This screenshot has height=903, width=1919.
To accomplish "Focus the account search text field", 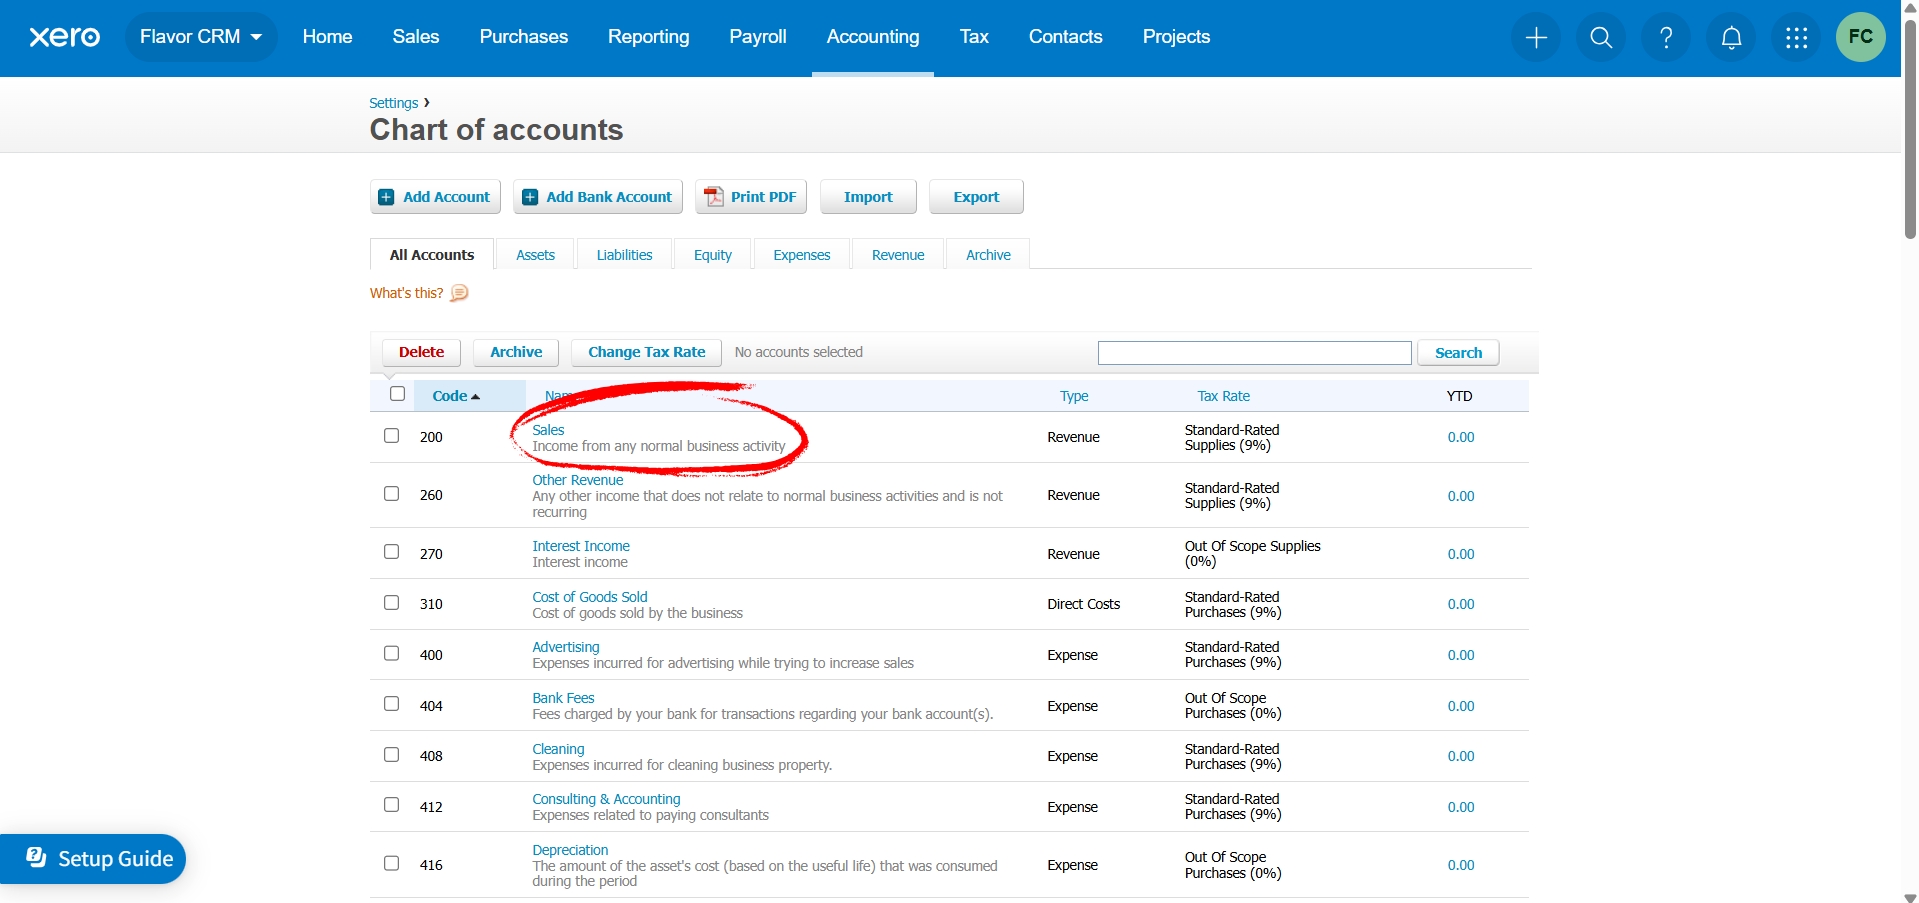I will [x=1254, y=353].
